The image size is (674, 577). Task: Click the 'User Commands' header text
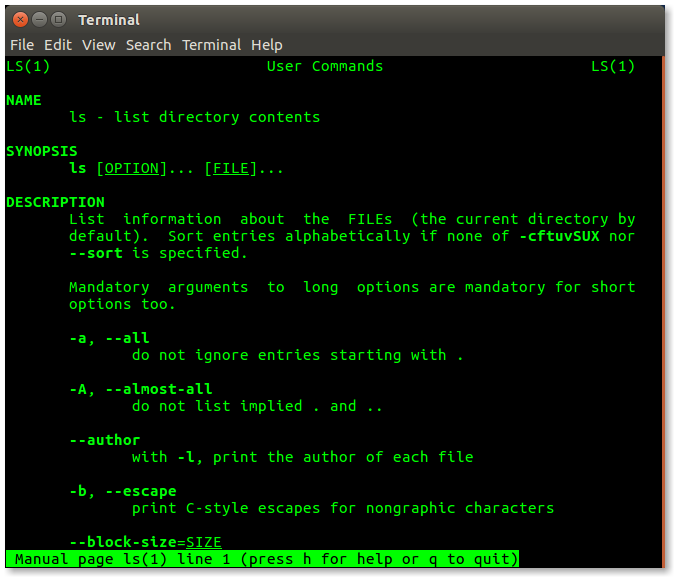click(325, 66)
